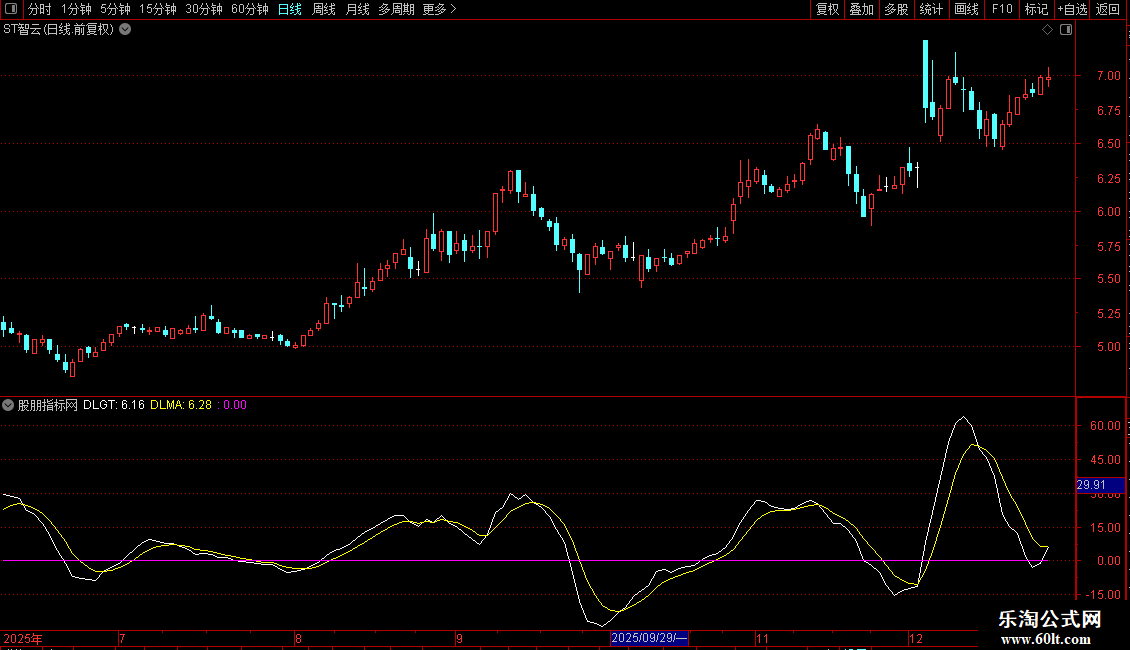1130x650 pixels.
Task: Expand the 更多 periods menu
Action: [x=439, y=9]
